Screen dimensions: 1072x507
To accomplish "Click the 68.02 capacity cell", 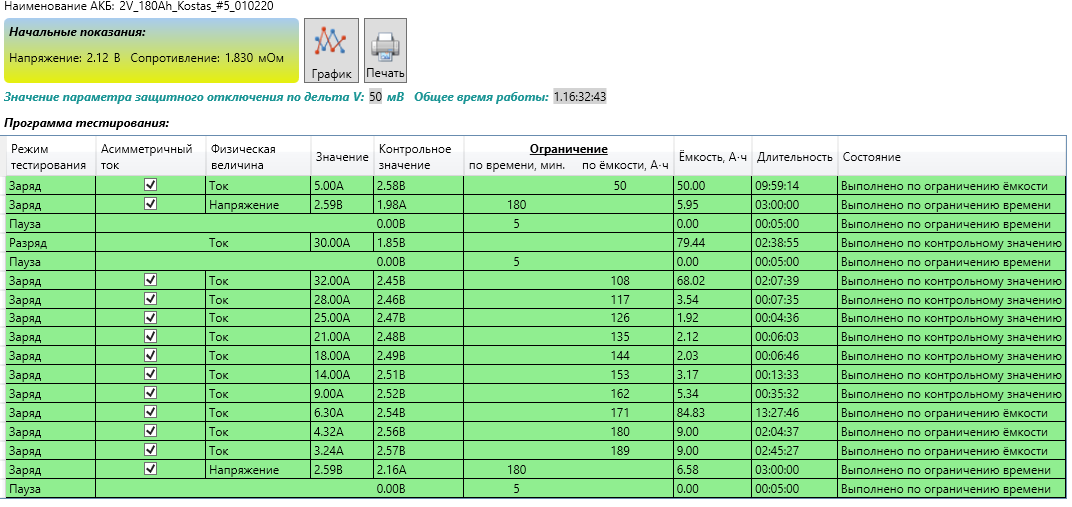I will (713, 280).
